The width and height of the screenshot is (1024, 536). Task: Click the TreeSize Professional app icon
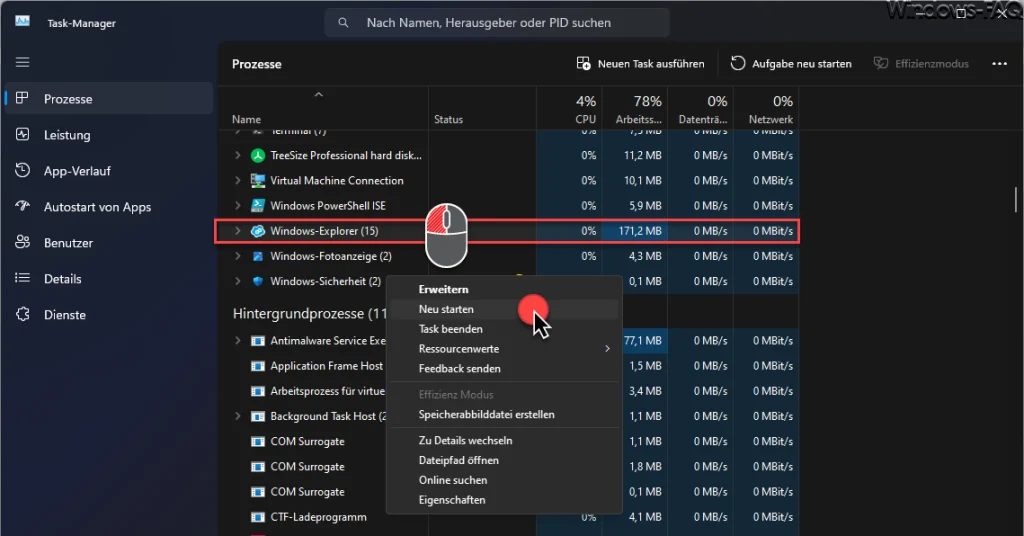258,155
